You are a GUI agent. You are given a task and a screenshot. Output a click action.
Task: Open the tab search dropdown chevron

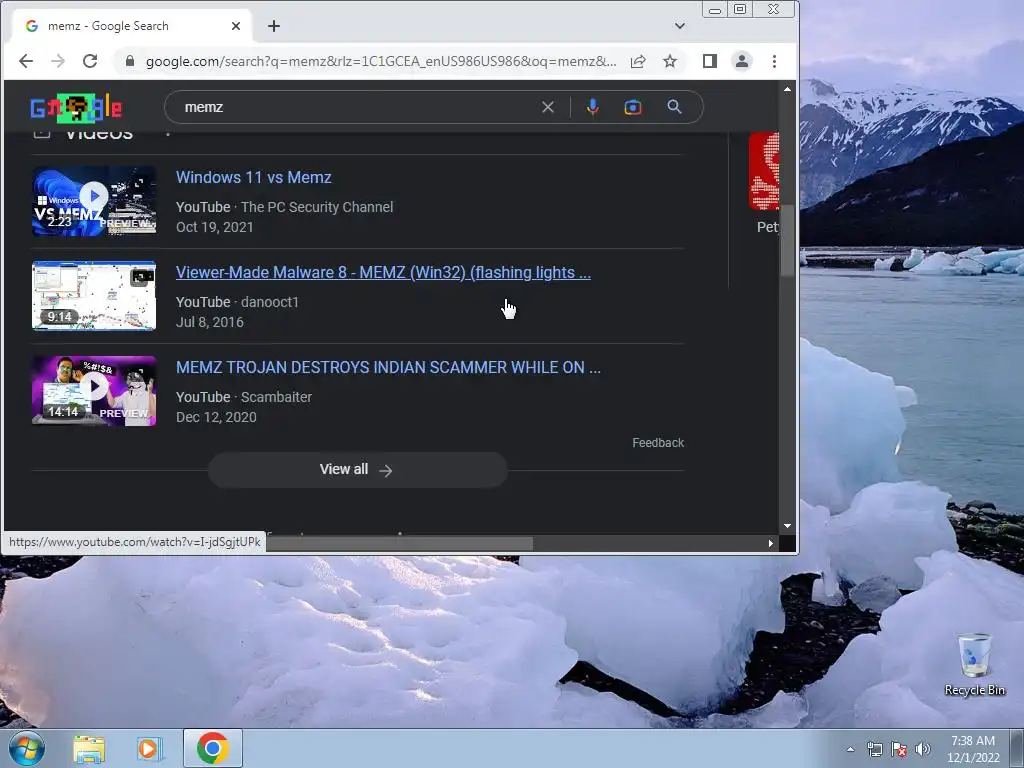click(680, 26)
